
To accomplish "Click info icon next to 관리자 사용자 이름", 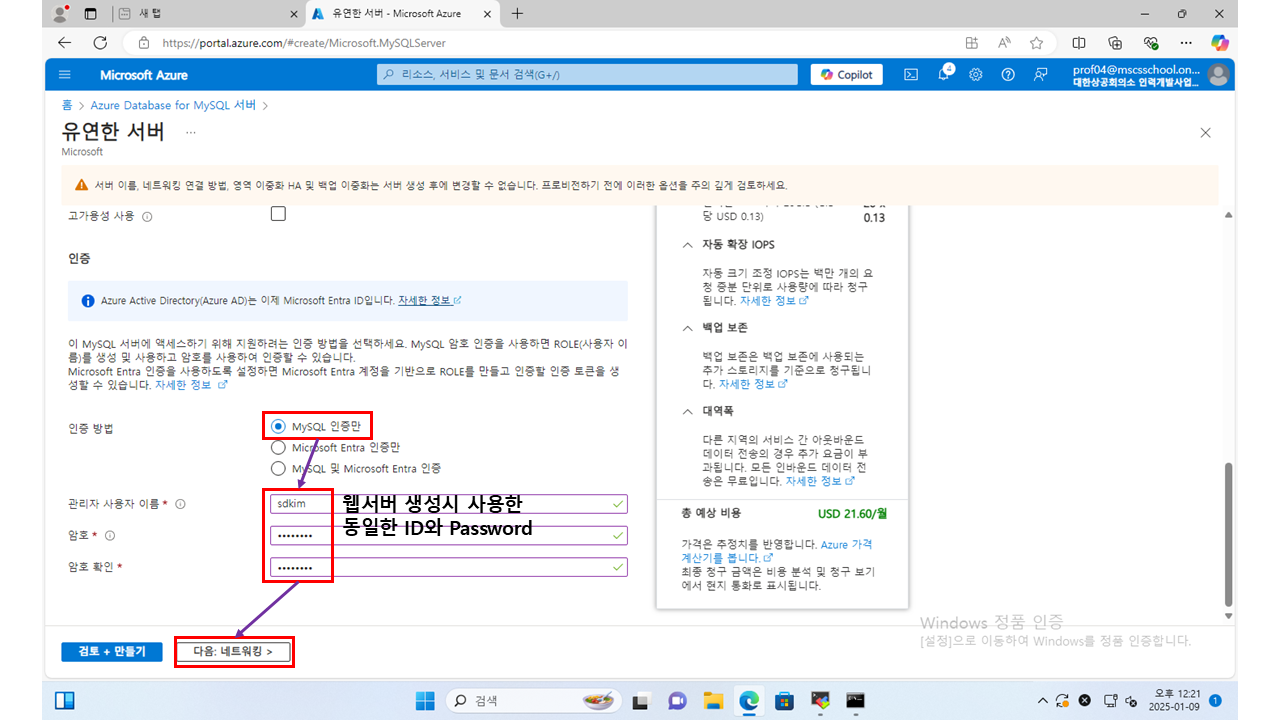I will pyautogui.click(x=181, y=505).
